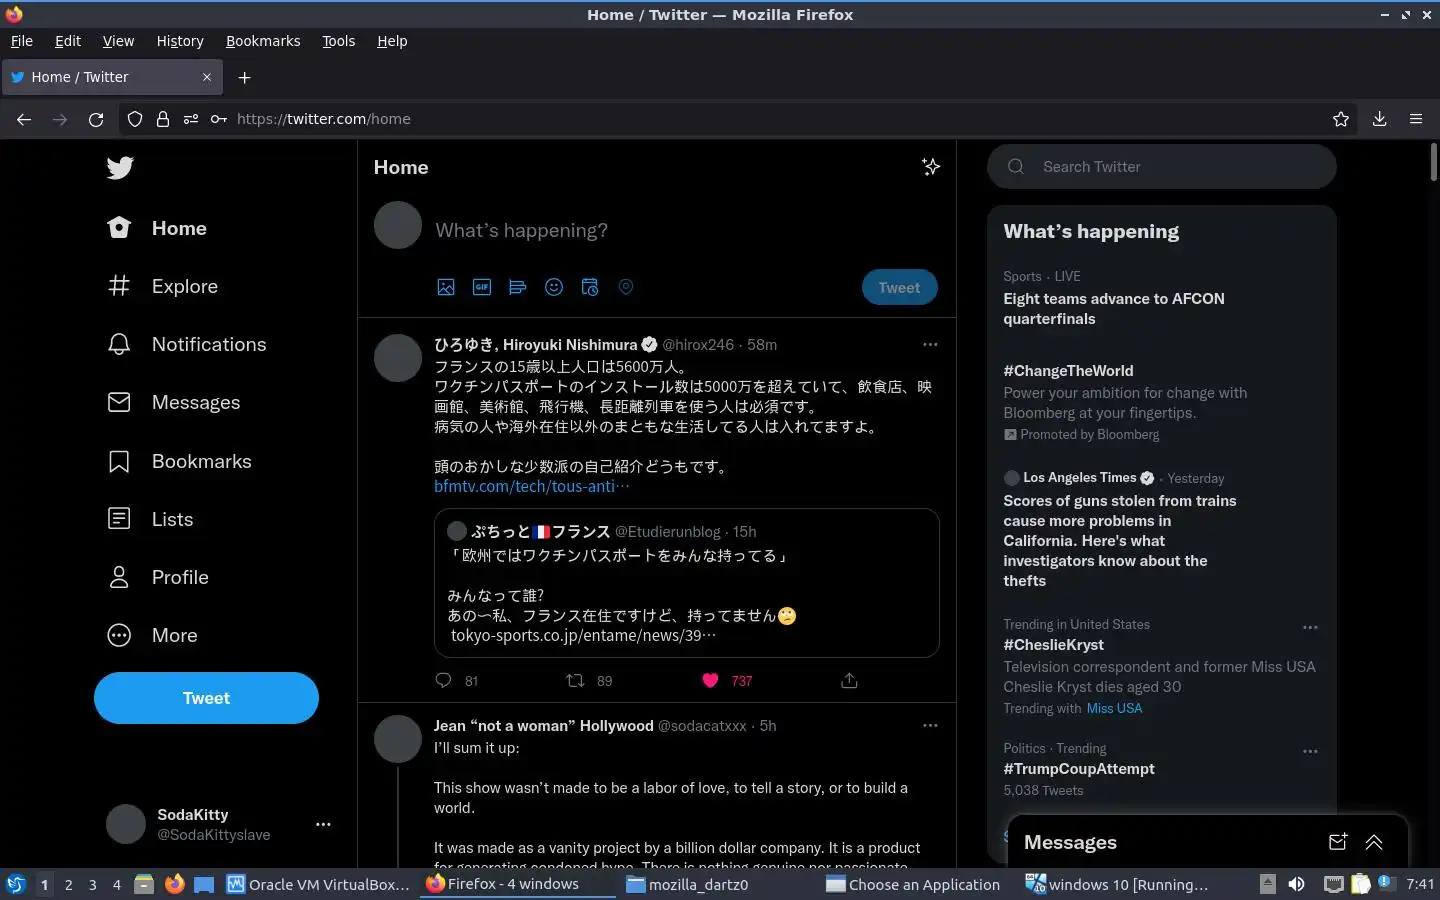Reload the current page
The height and width of the screenshot is (900, 1440).
tap(96, 119)
